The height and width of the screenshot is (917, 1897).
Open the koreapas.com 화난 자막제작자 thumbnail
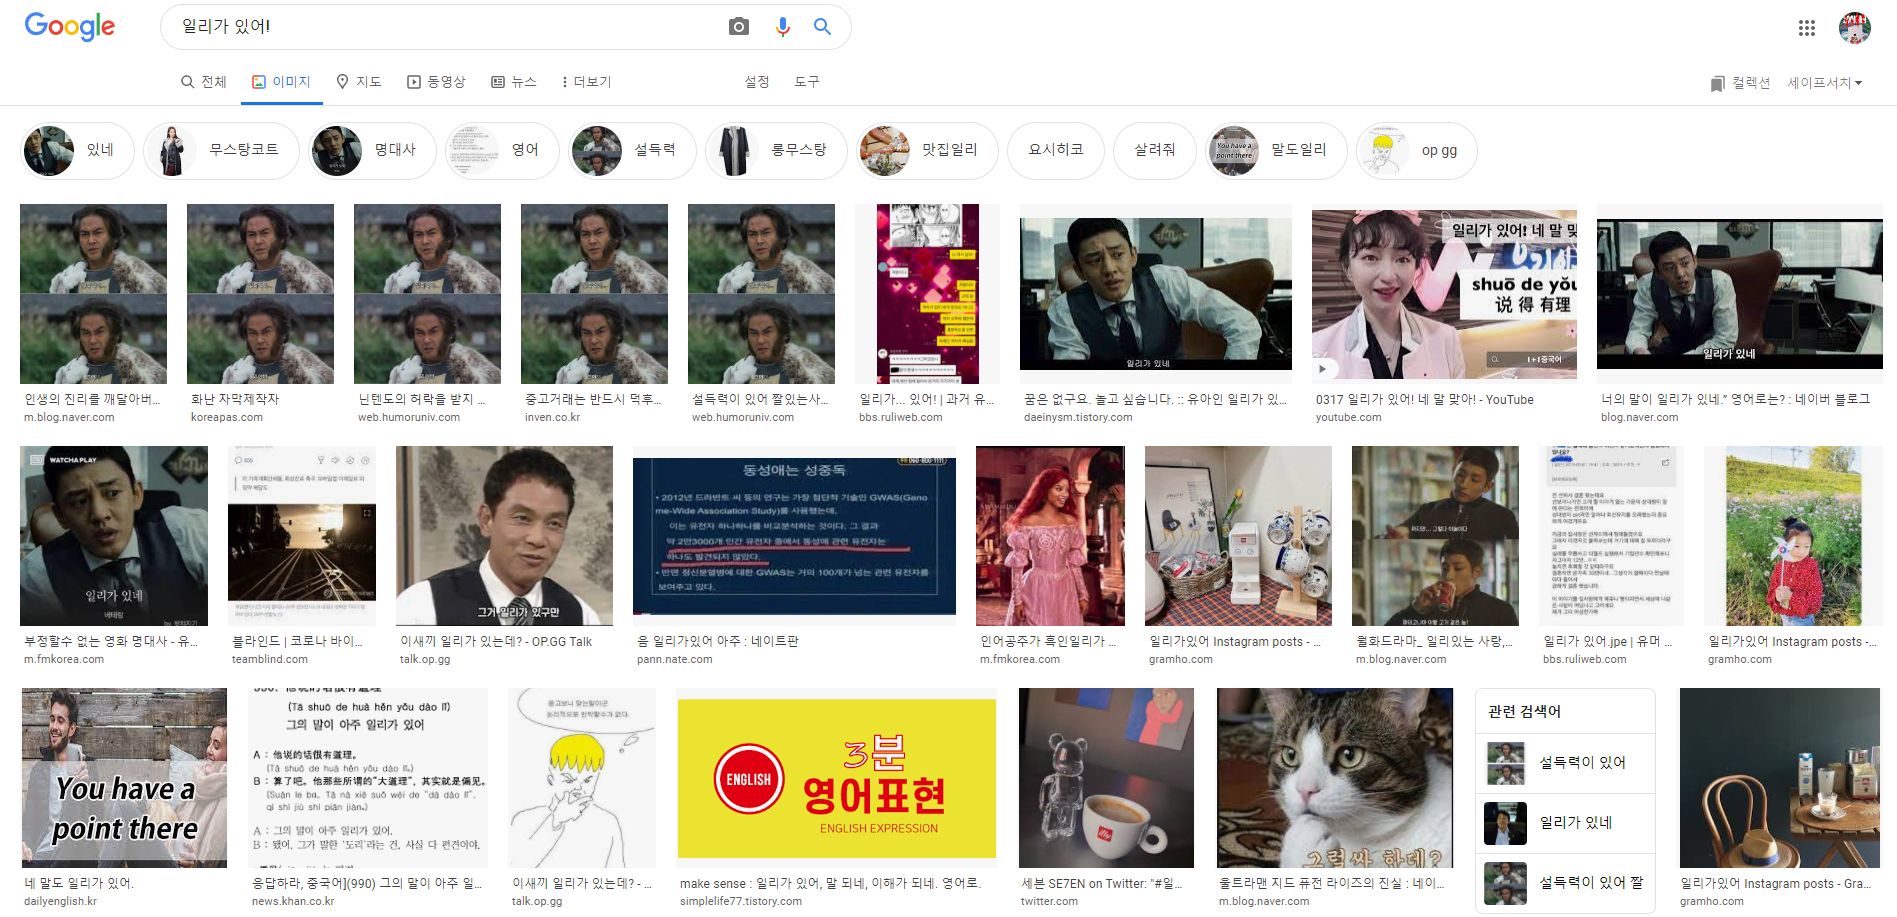(x=260, y=294)
